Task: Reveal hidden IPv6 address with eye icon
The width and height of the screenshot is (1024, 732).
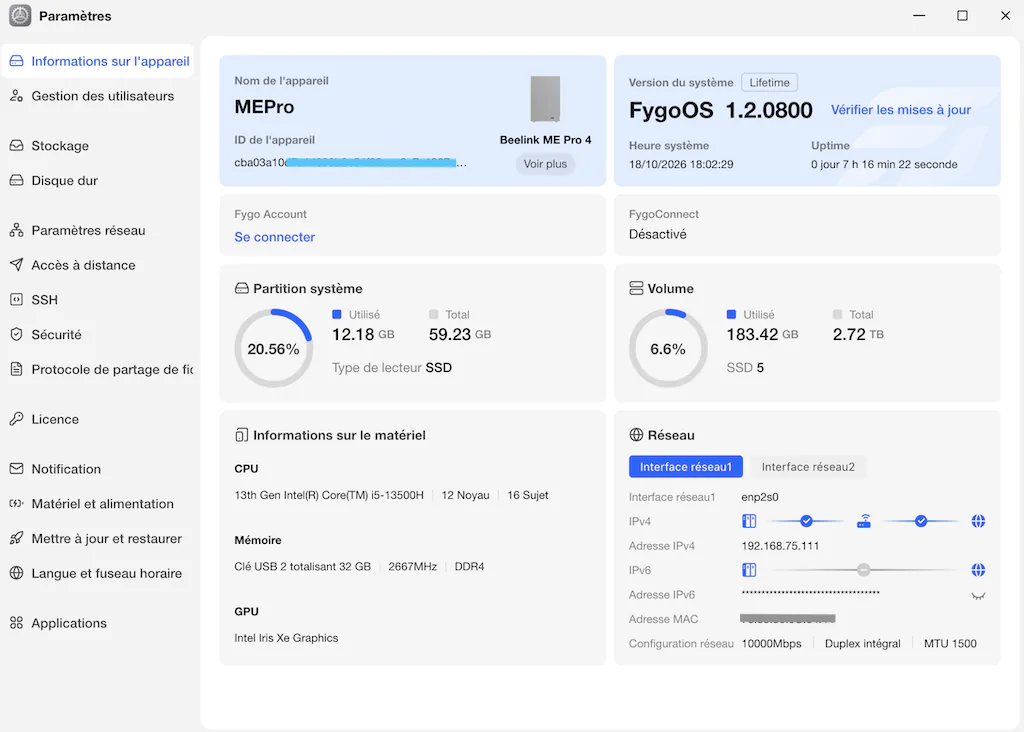Action: [x=978, y=596]
